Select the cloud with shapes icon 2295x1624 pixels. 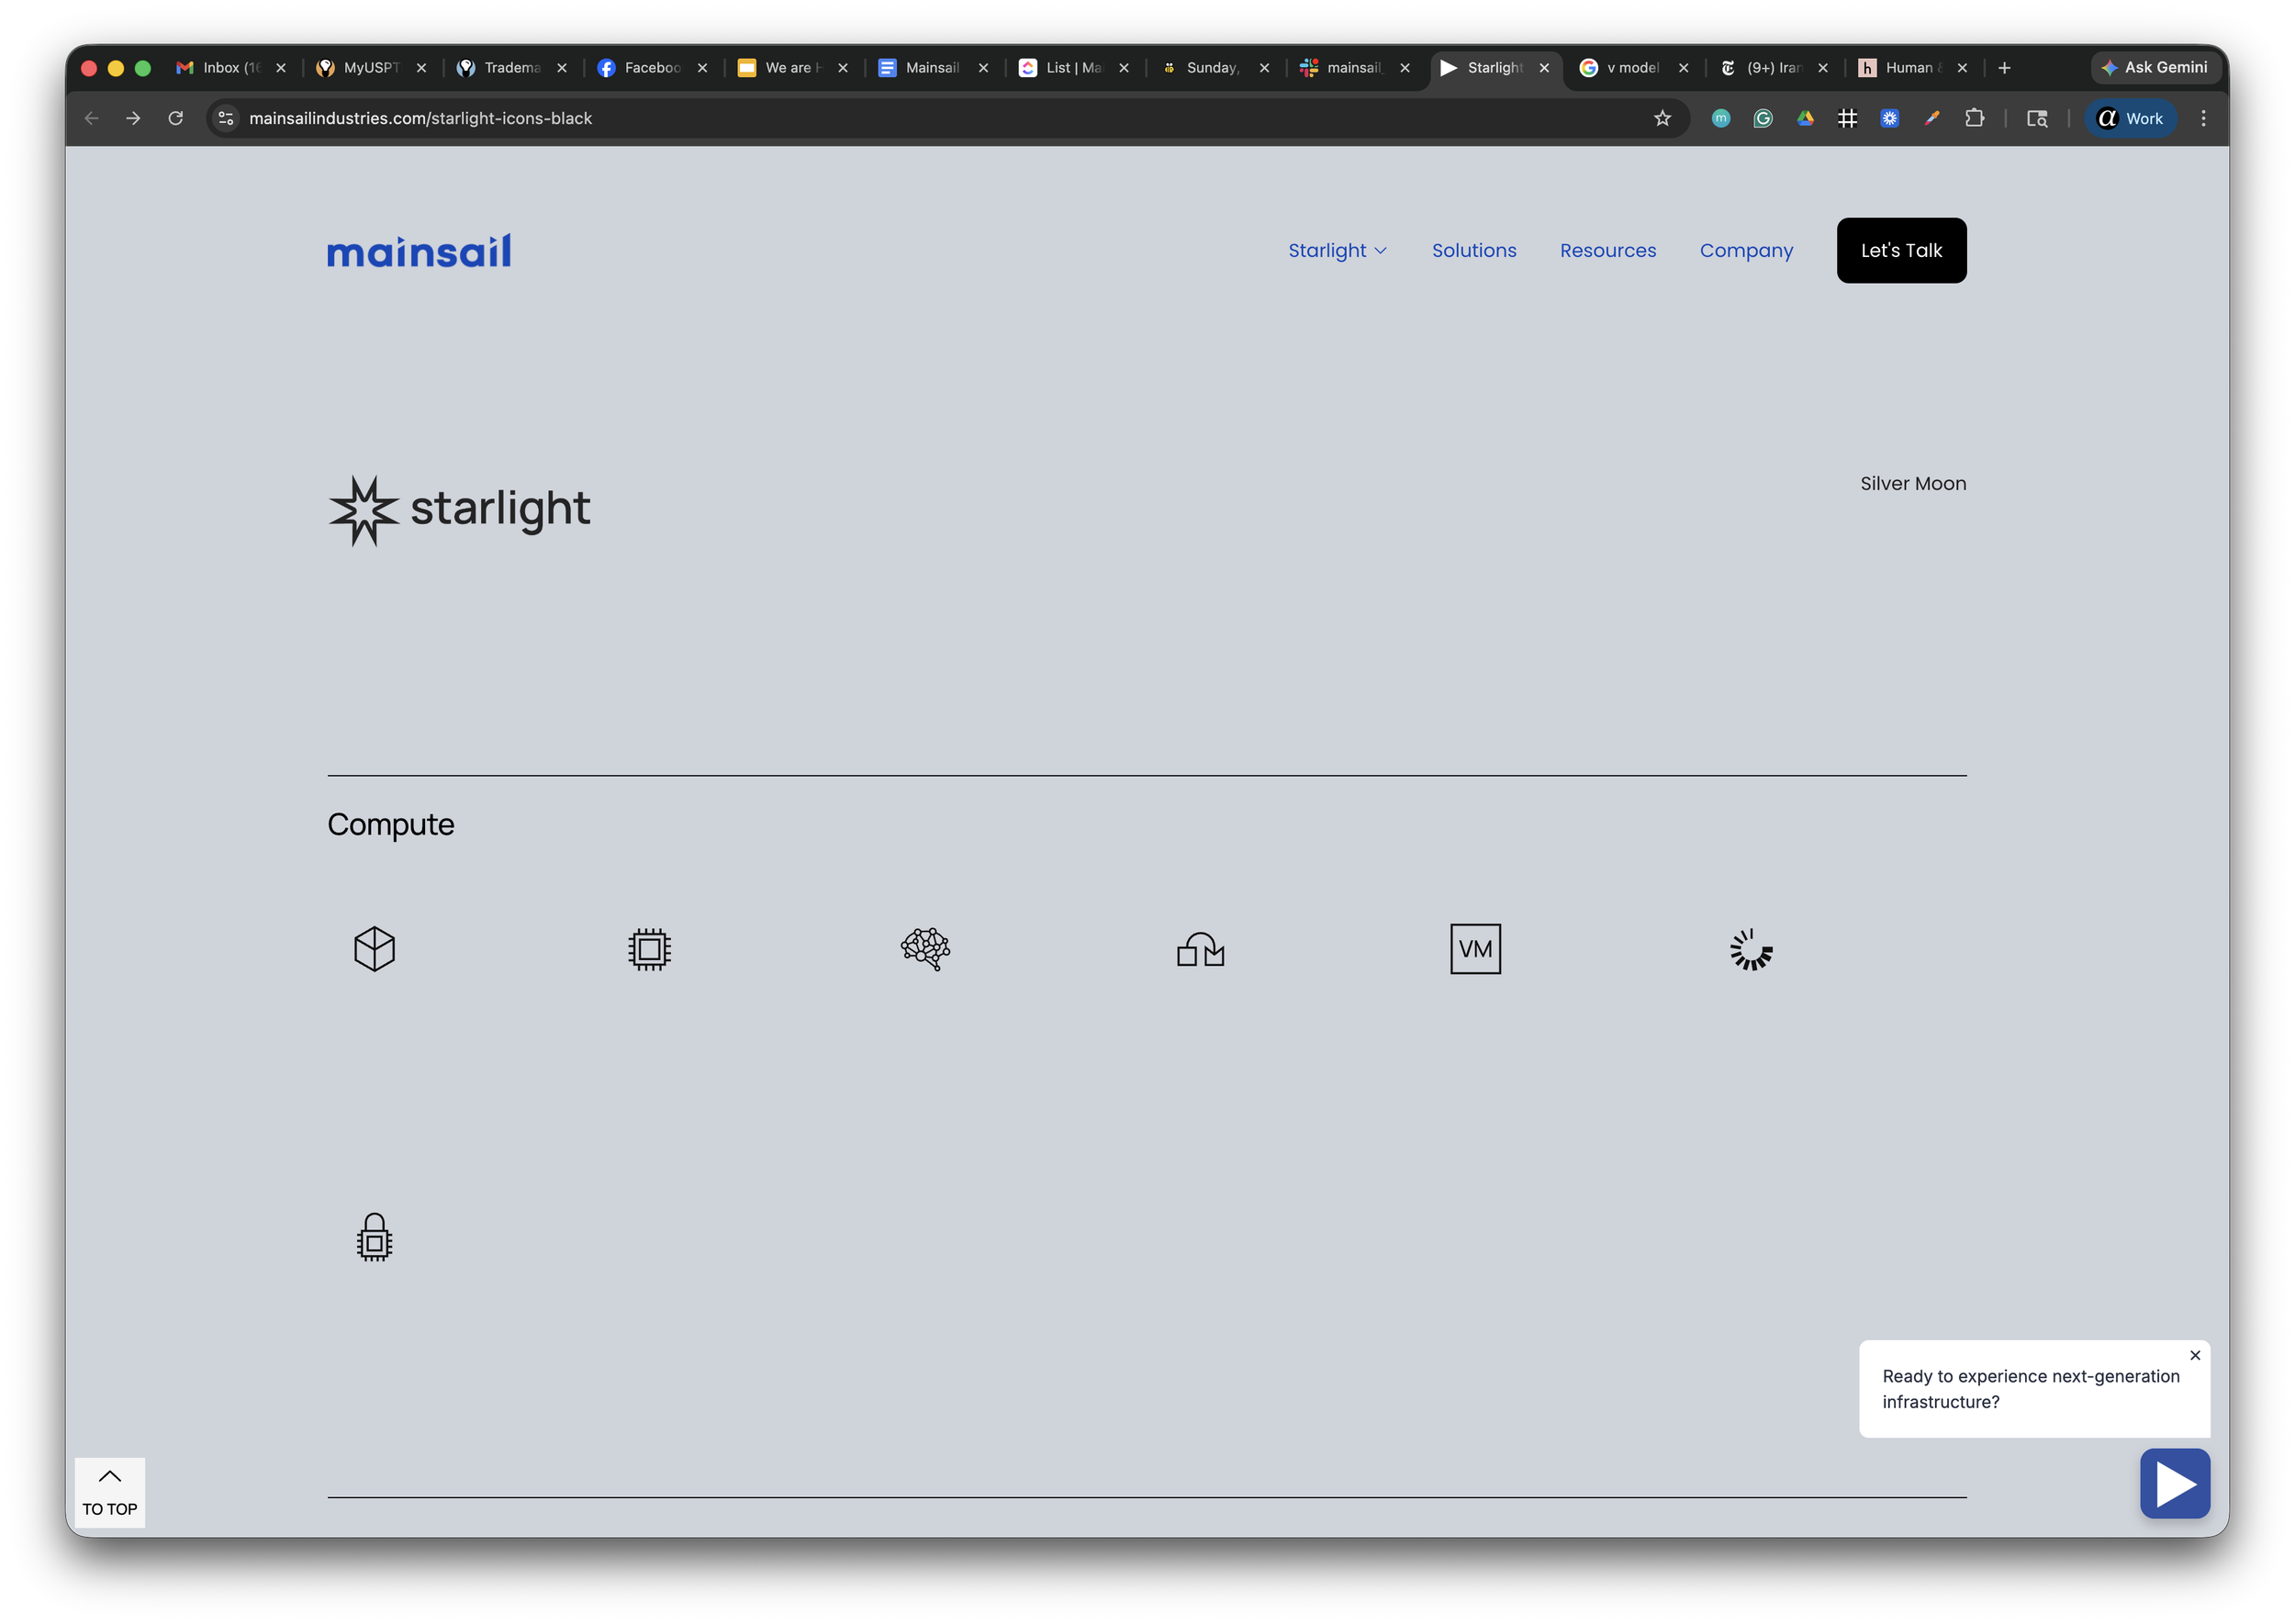point(1200,949)
